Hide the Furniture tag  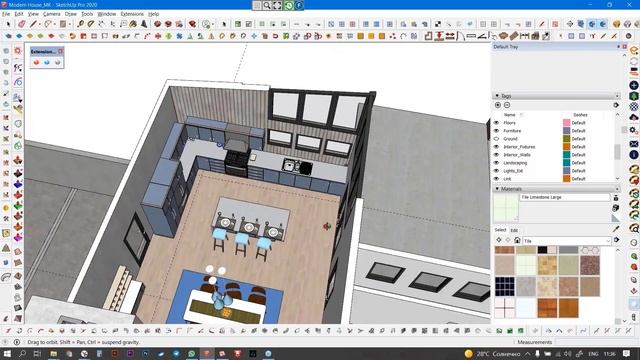[496, 131]
